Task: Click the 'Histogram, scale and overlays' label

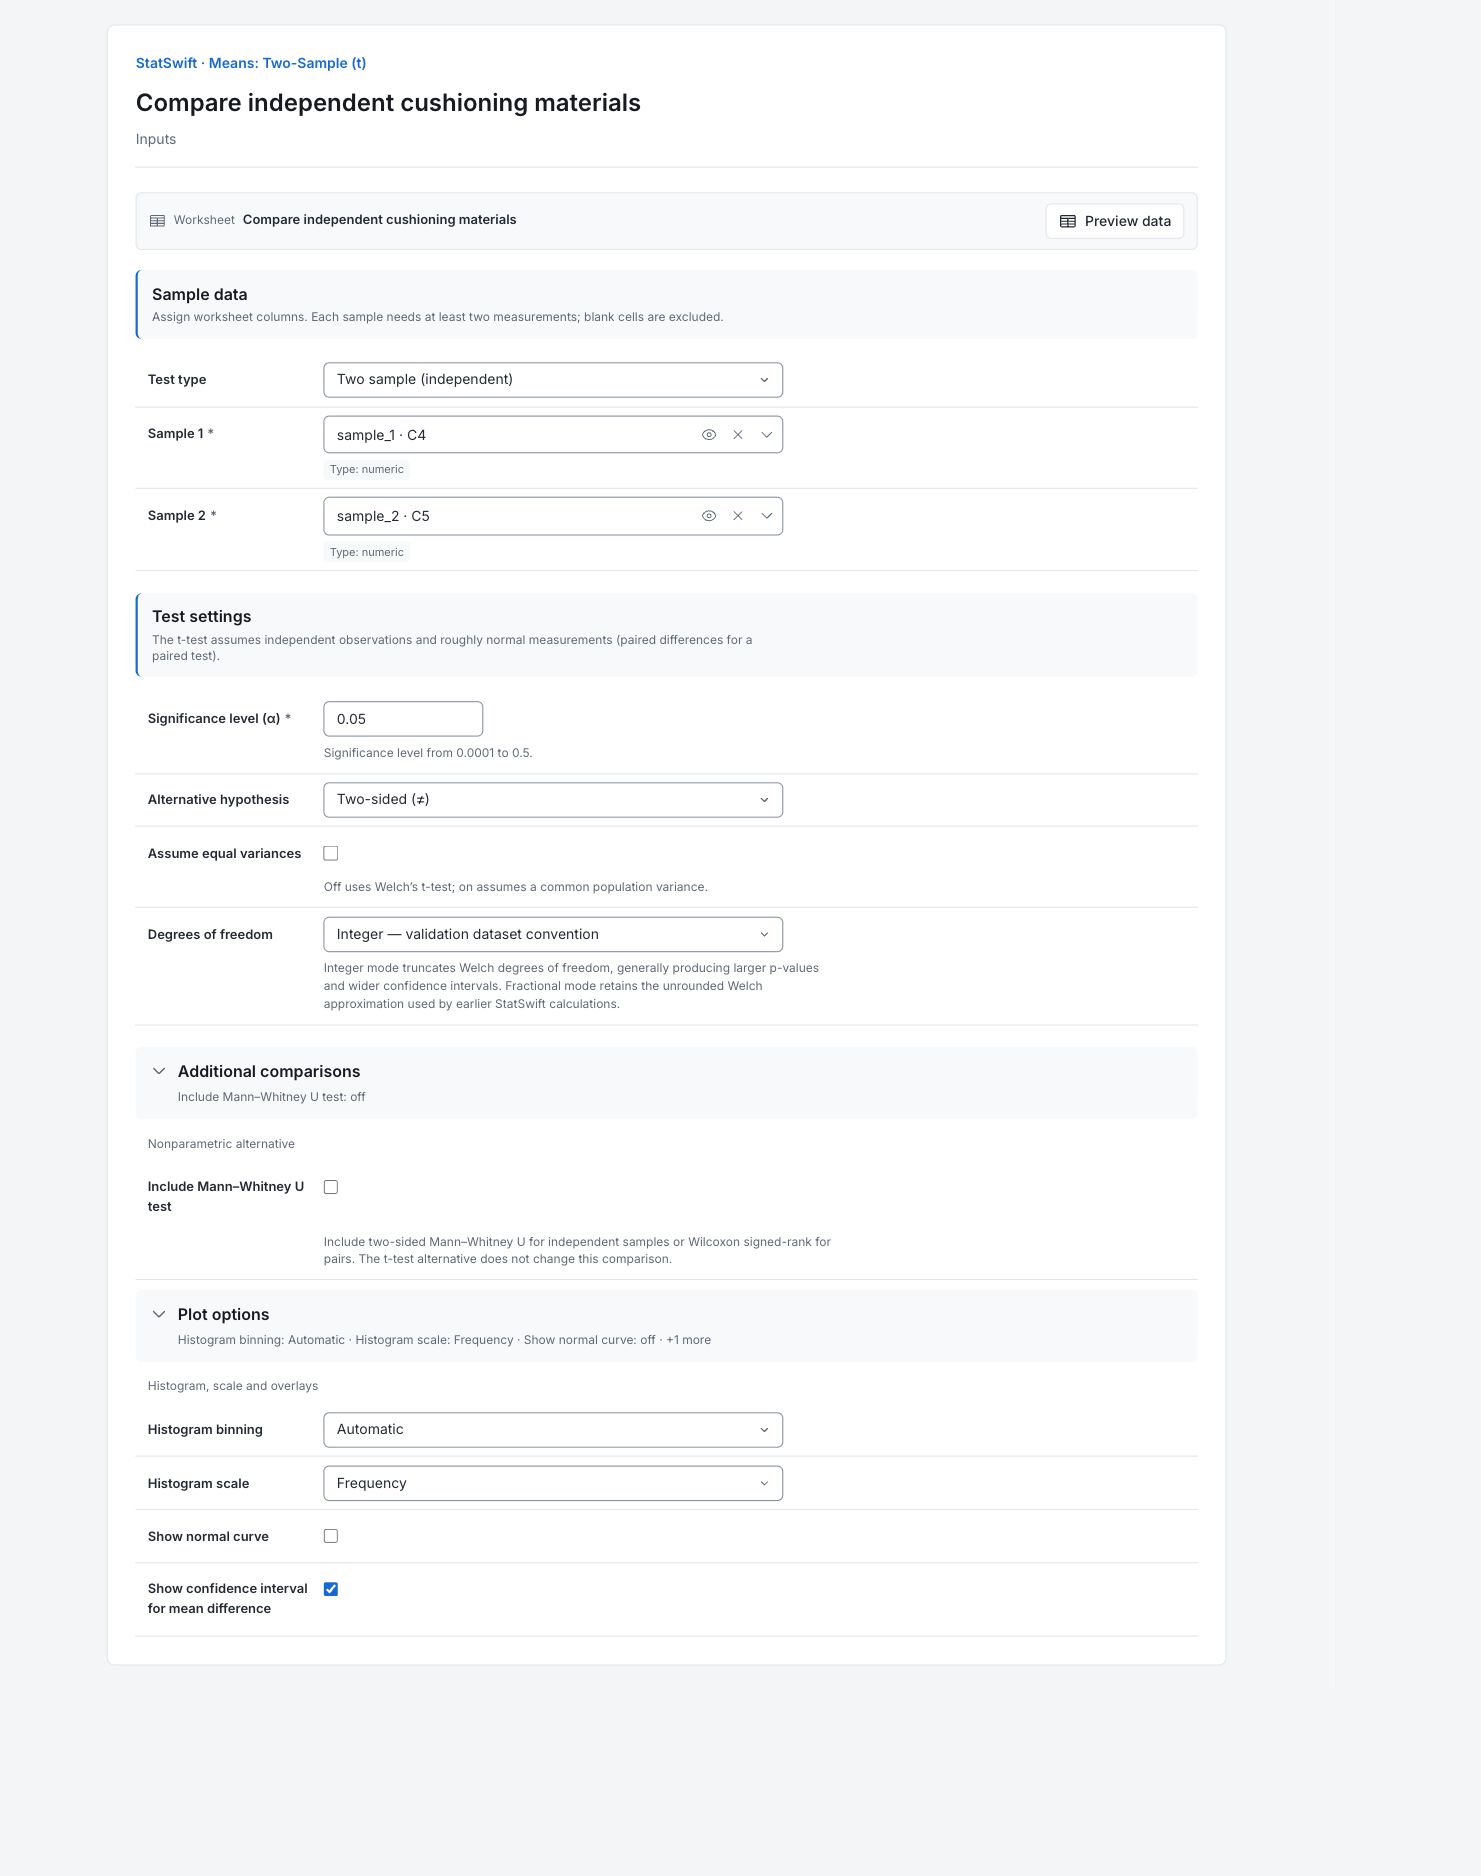Action: click(x=233, y=1387)
